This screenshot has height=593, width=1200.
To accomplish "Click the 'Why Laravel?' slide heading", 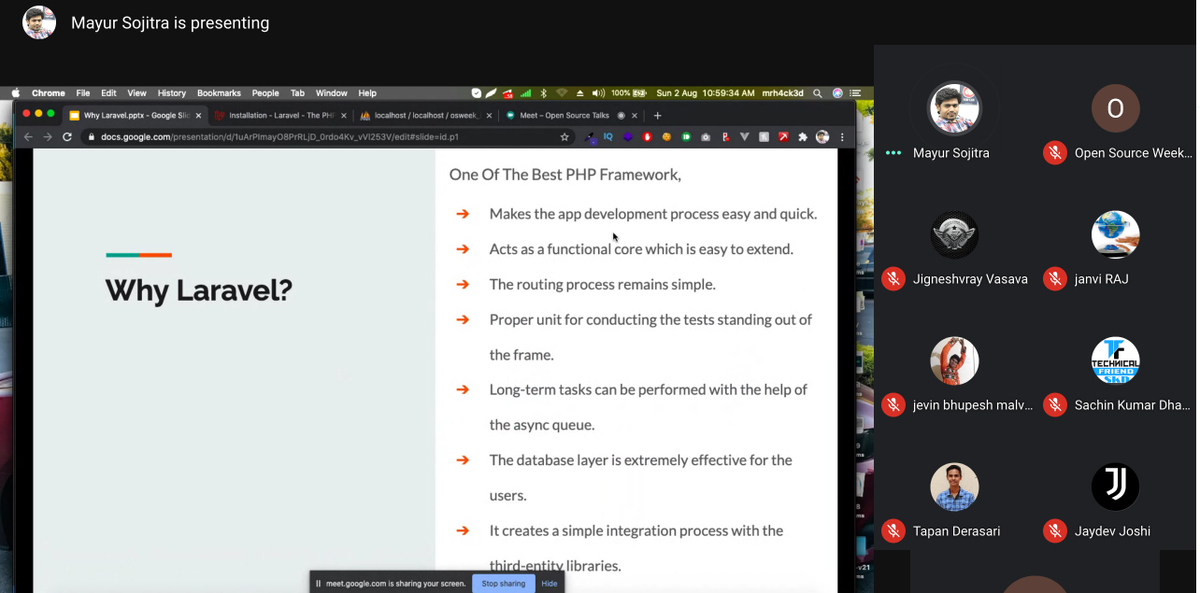I will [199, 291].
